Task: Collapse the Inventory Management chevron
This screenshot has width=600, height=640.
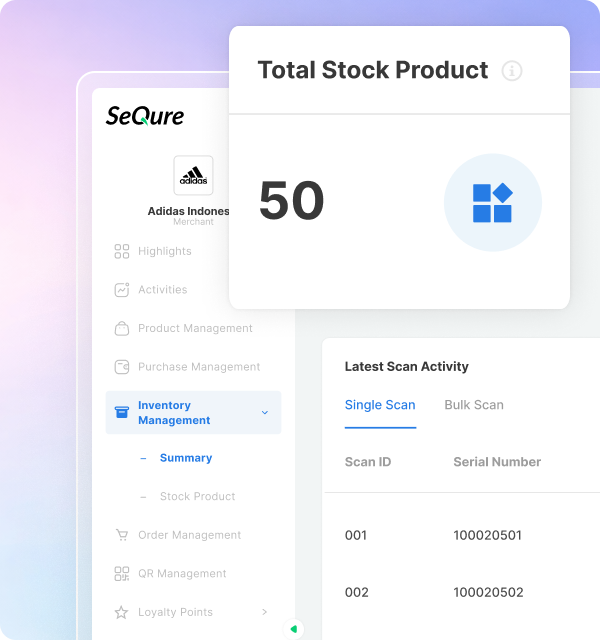Action: (264, 412)
